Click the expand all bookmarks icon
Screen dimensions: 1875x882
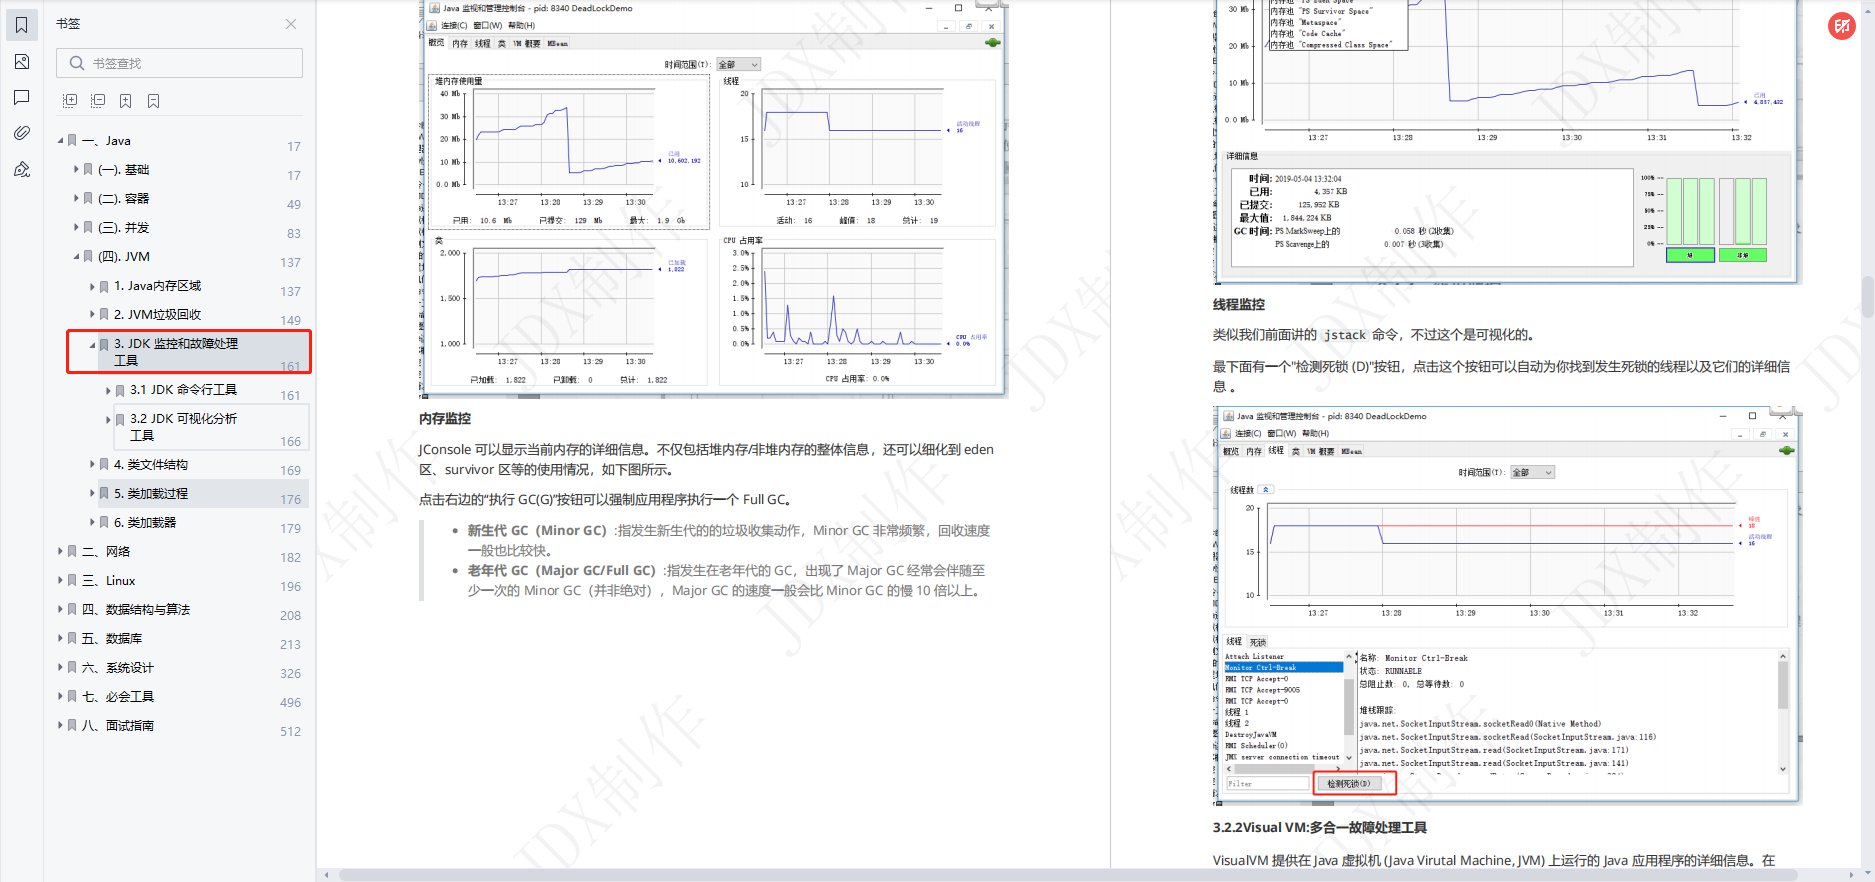pos(70,101)
